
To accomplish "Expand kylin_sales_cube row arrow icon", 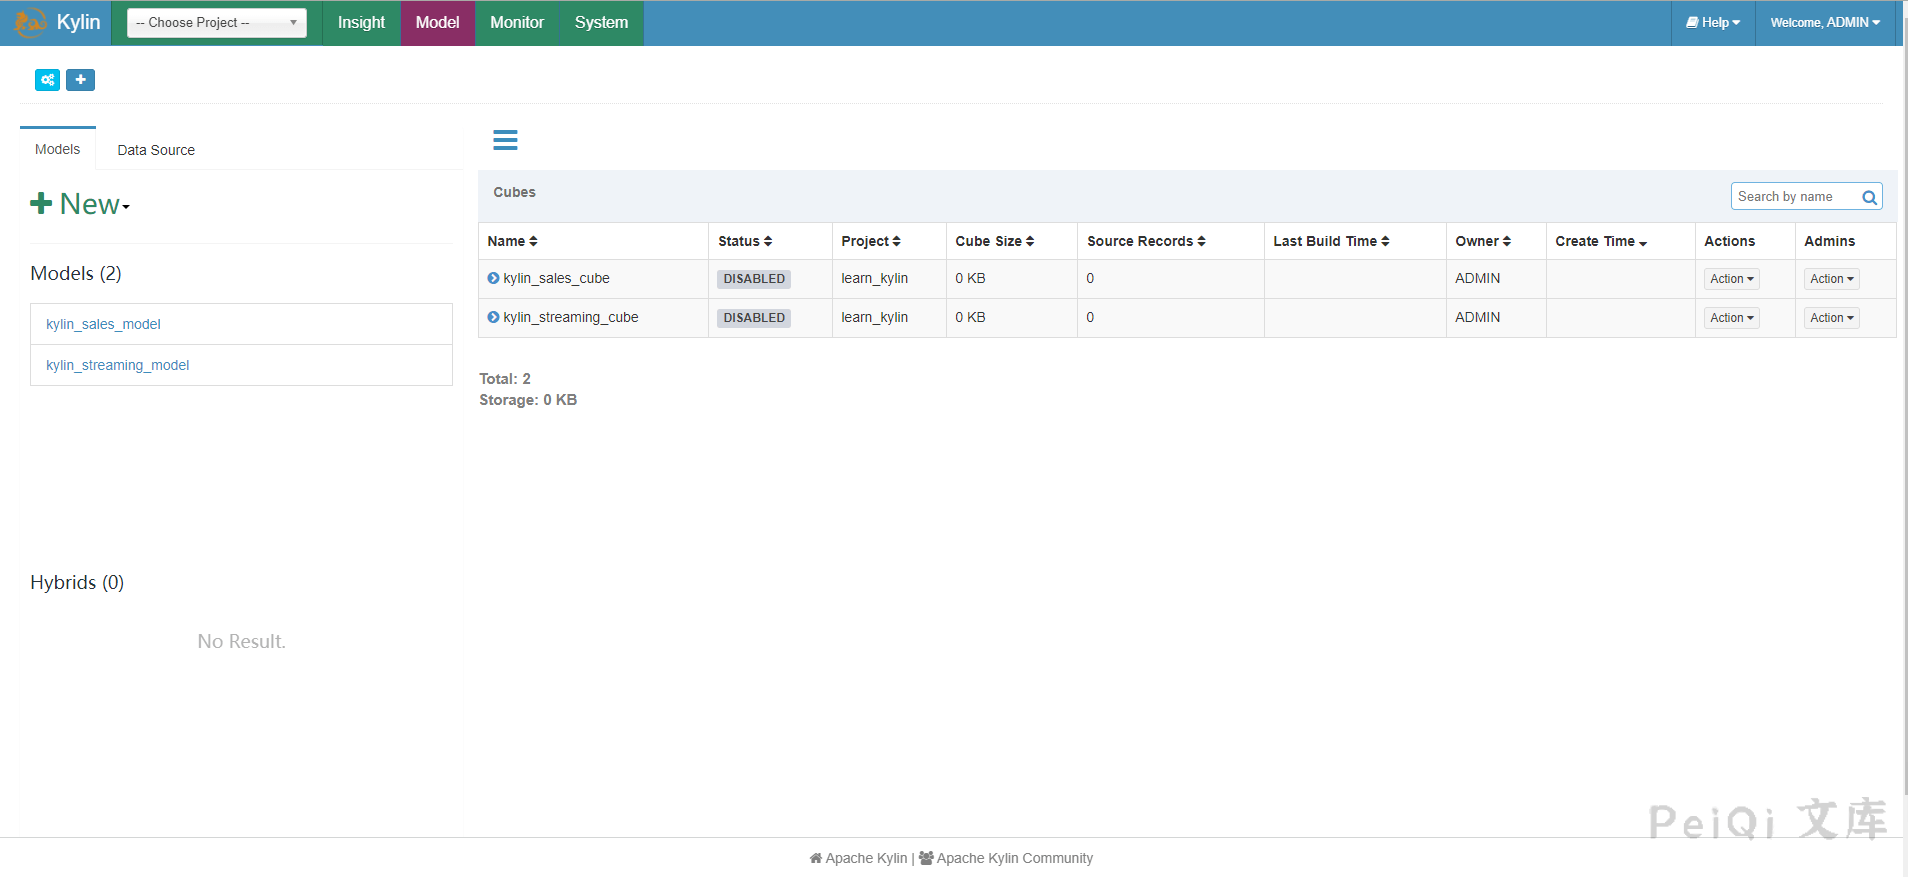I will pos(493,278).
